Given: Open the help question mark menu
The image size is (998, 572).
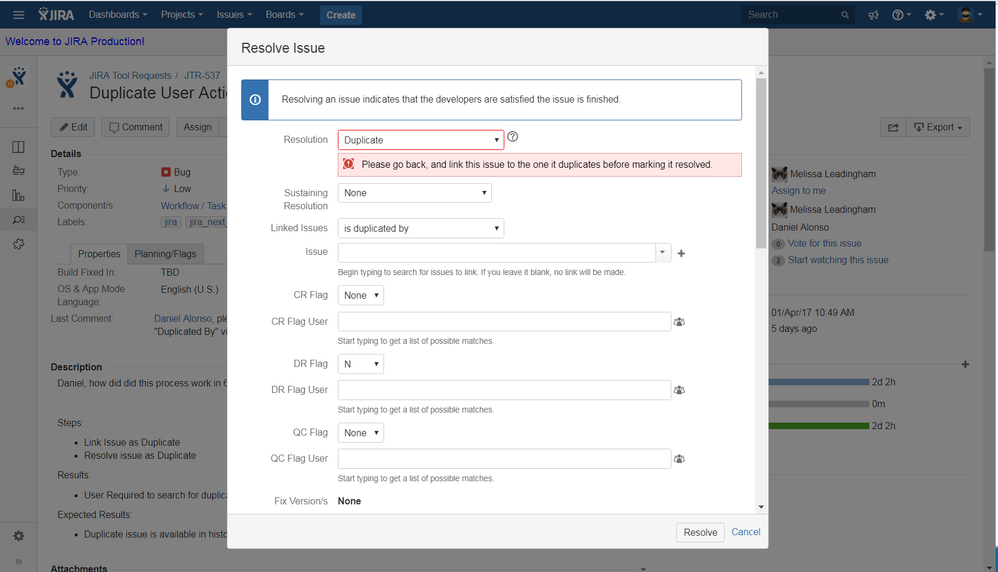Looking at the screenshot, I should 901,15.
